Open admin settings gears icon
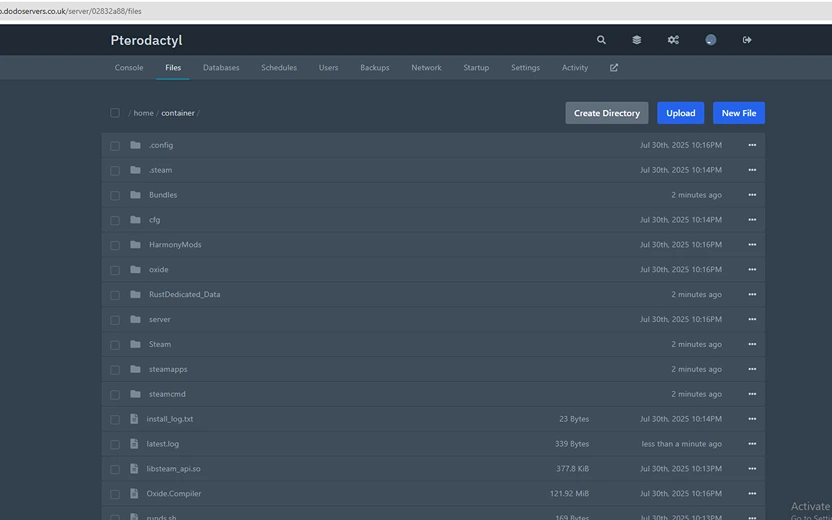 (x=673, y=40)
